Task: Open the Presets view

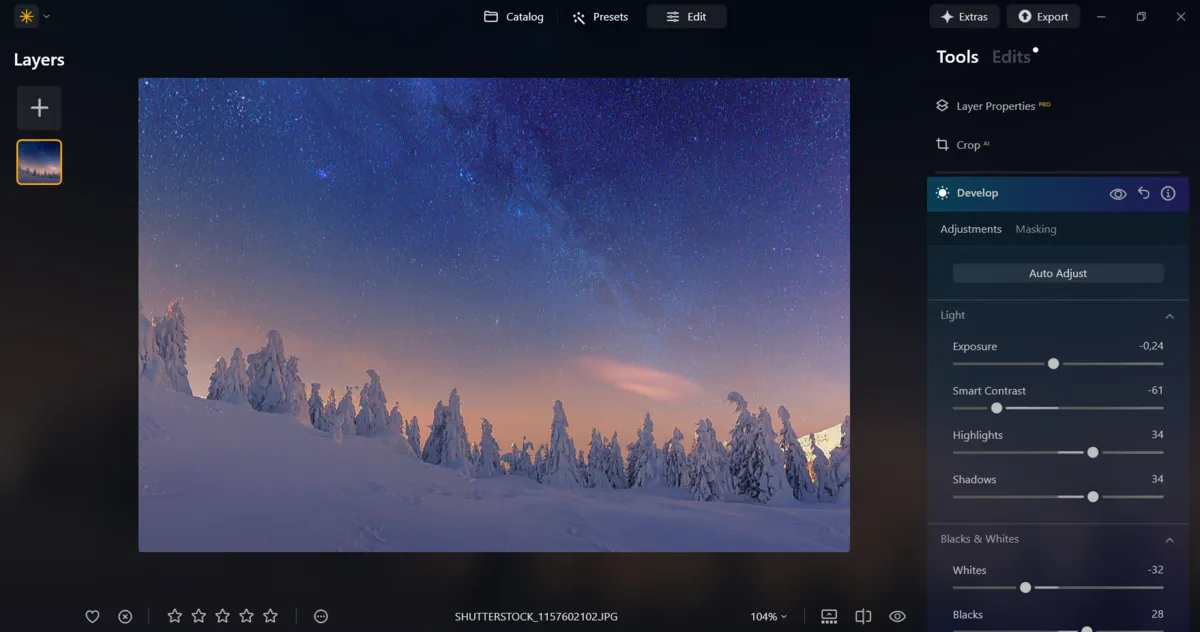Action: [599, 16]
